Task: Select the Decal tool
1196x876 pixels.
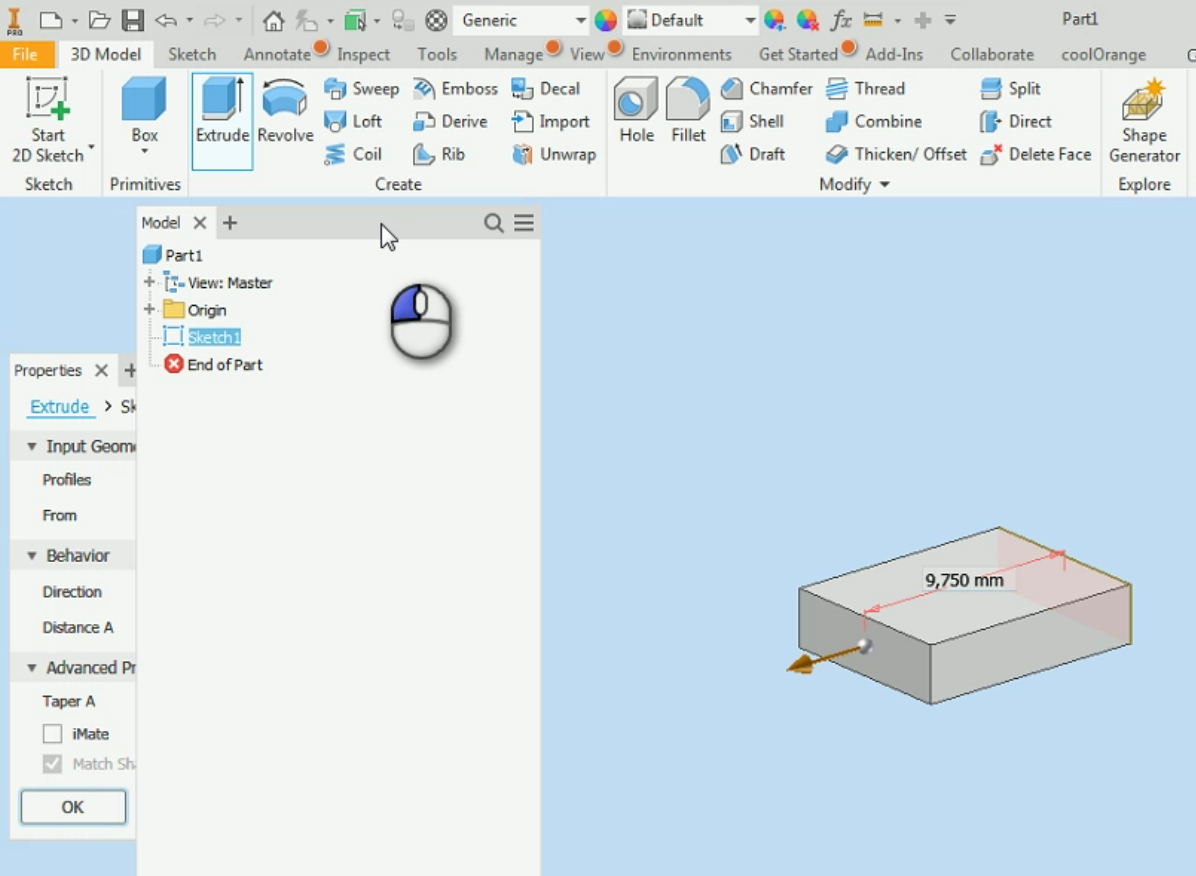Action: click(546, 89)
